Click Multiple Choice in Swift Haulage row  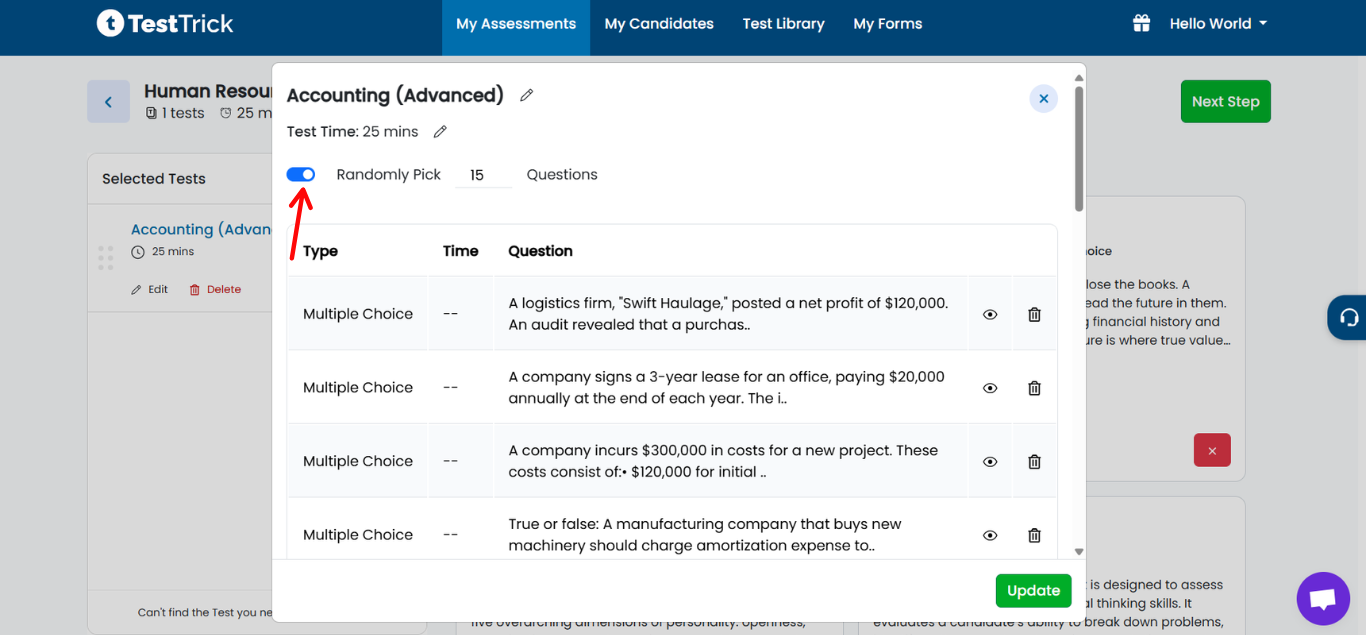click(x=358, y=314)
